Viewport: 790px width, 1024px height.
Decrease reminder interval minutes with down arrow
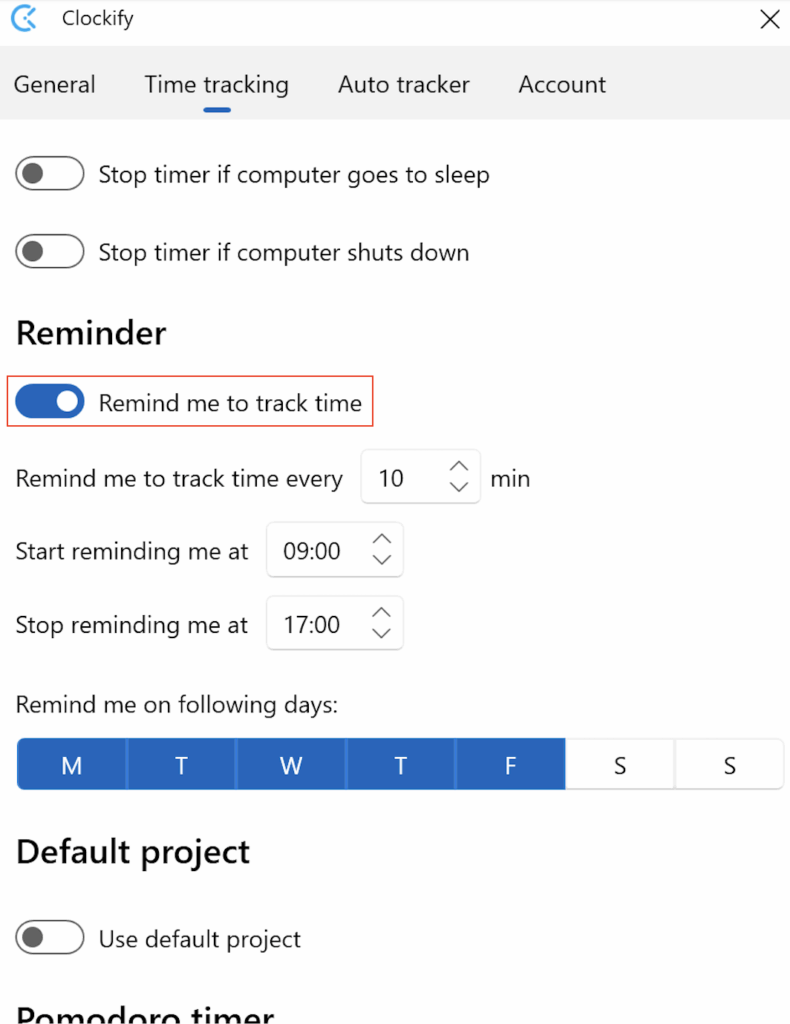[459, 487]
